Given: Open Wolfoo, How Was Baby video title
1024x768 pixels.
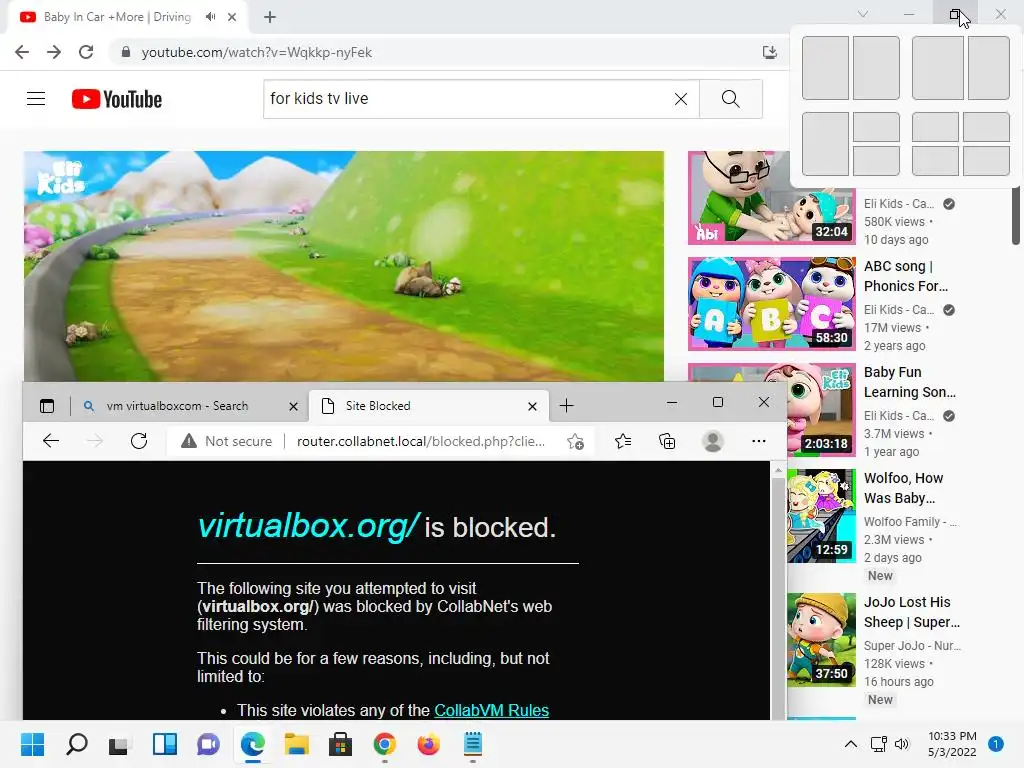Looking at the screenshot, I should click(x=903, y=488).
